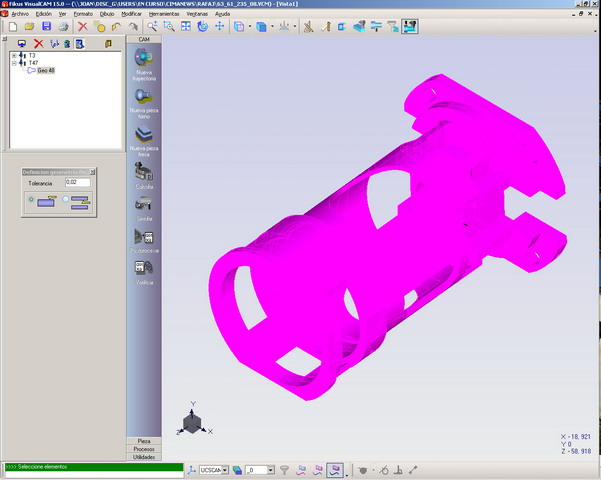The width and height of the screenshot is (601, 480).
Task: Click the Tolerancia input field
Action: point(77,183)
